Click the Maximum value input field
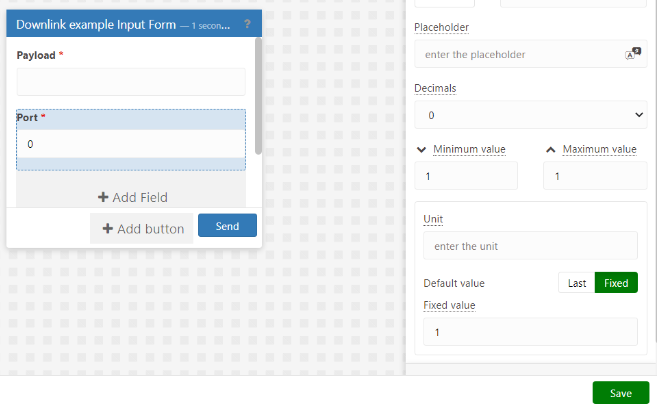 (595, 176)
